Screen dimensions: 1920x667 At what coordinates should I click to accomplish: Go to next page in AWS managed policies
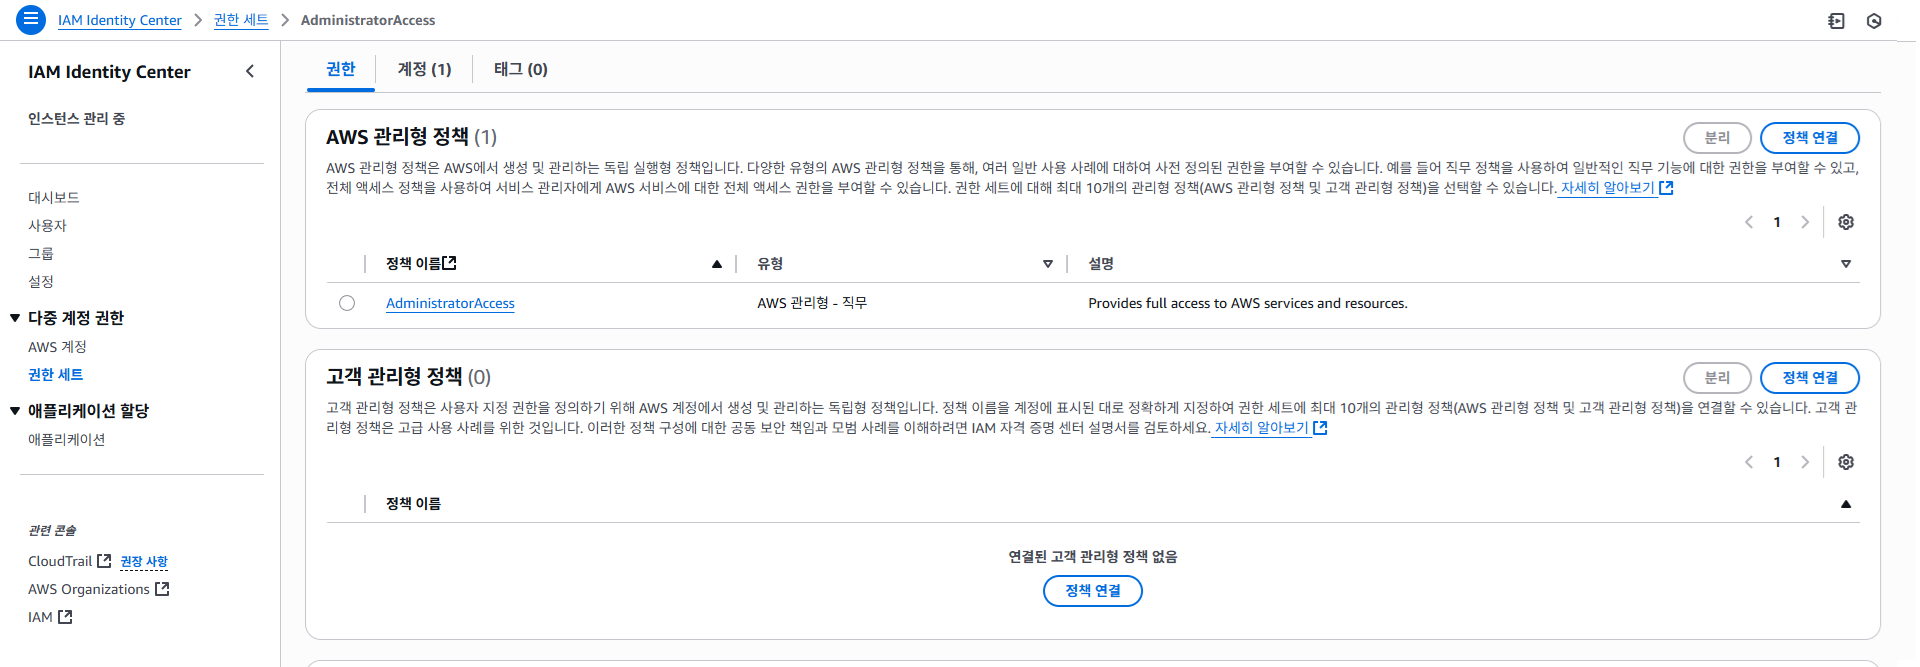[x=1805, y=222]
